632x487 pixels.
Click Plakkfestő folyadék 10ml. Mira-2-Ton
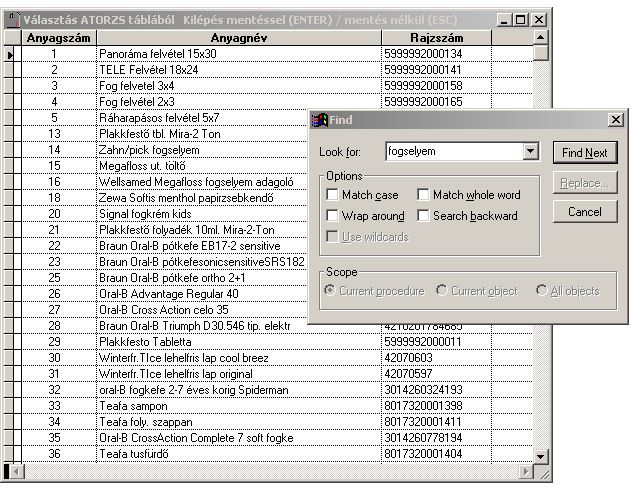(202, 230)
